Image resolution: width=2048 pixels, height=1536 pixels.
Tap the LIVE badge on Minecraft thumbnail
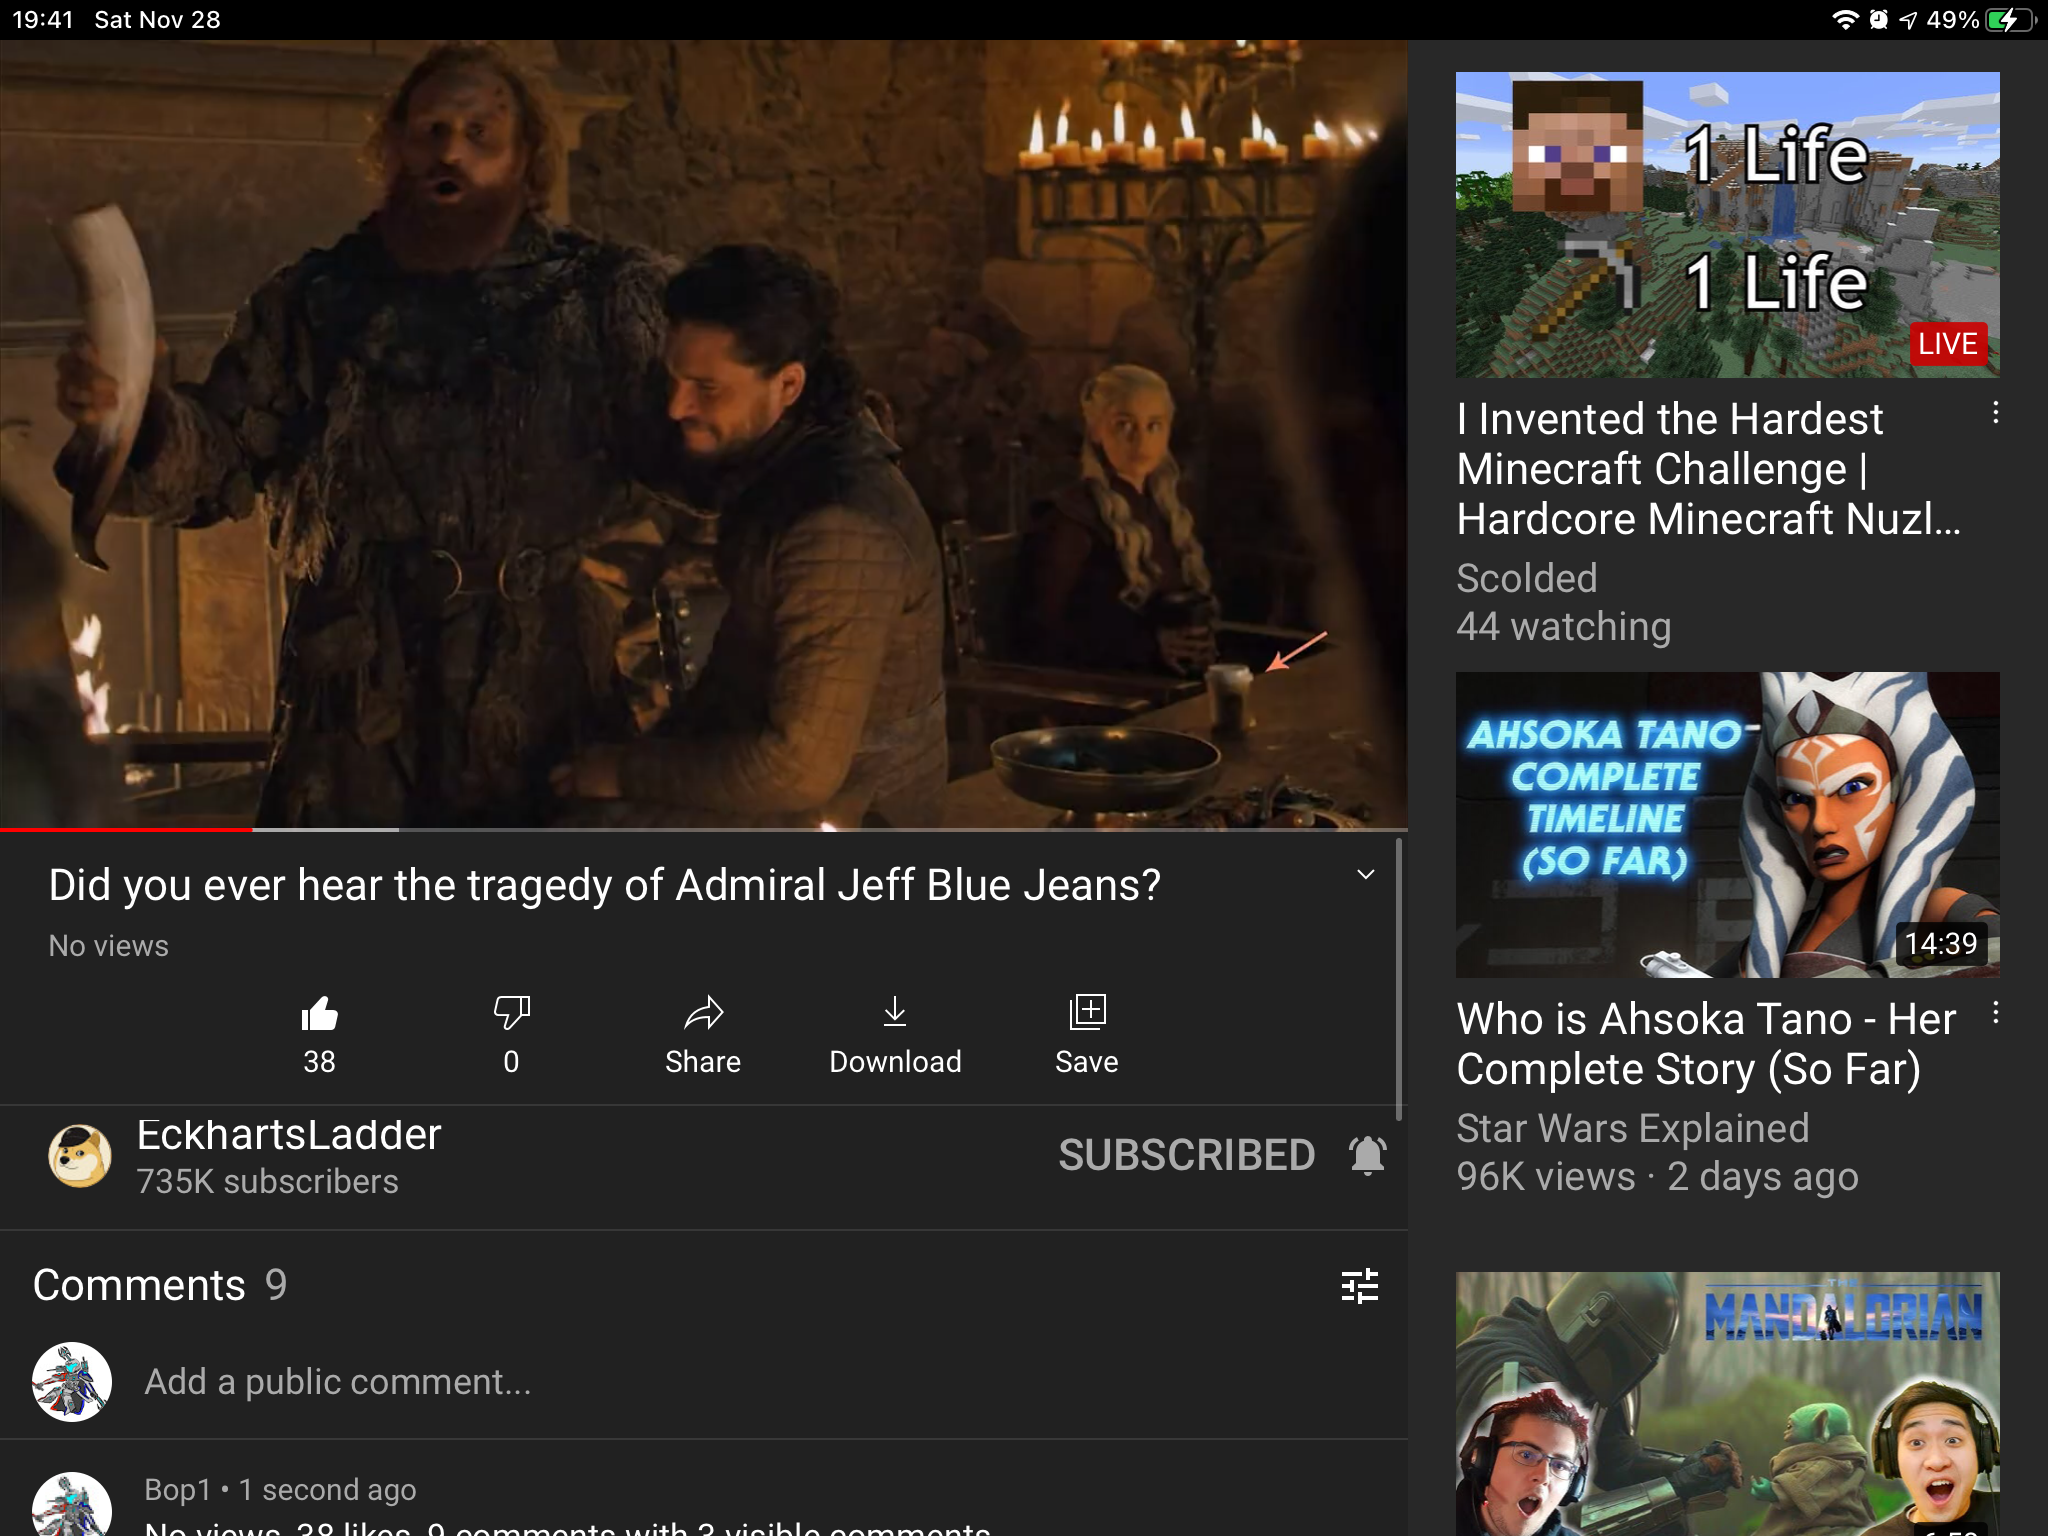tap(1948, 344)
